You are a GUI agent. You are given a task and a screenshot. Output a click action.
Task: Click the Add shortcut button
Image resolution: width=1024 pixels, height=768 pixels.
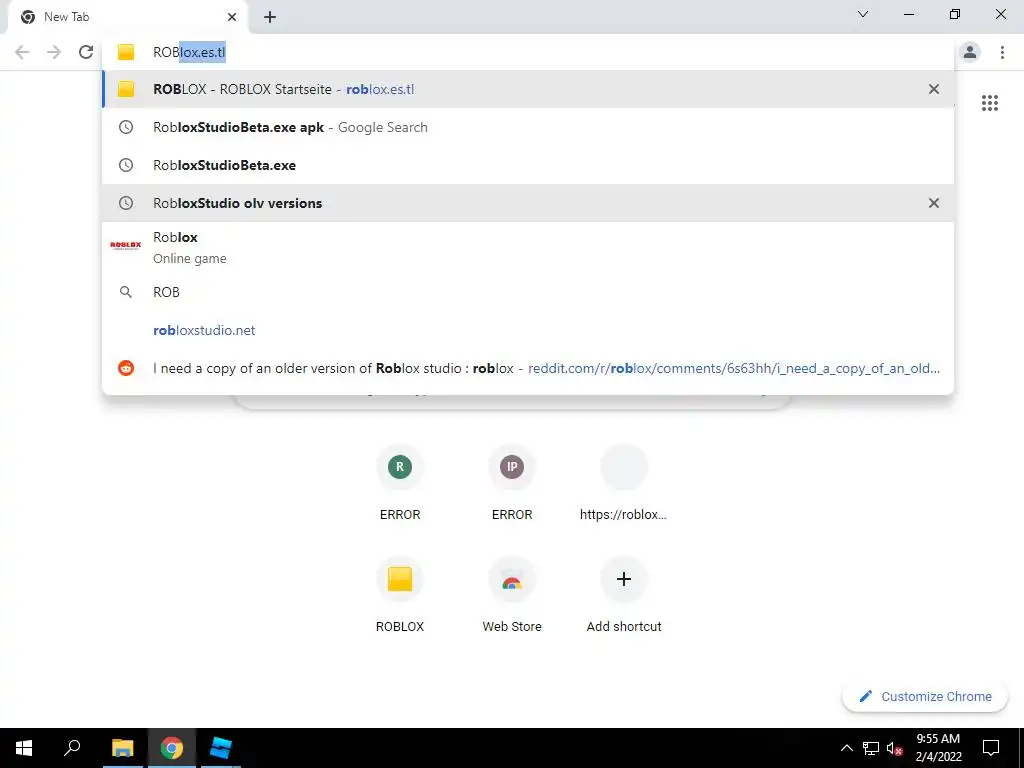tap(624, 594)
